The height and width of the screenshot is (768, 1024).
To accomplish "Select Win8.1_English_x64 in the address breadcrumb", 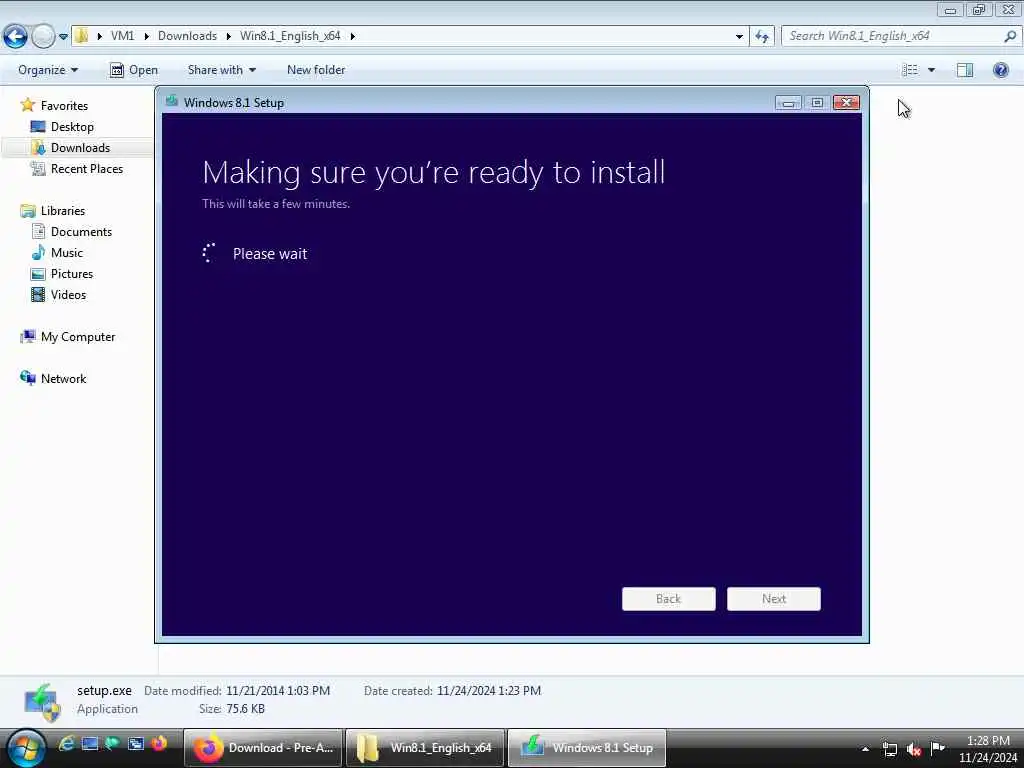I will (290, 36).
